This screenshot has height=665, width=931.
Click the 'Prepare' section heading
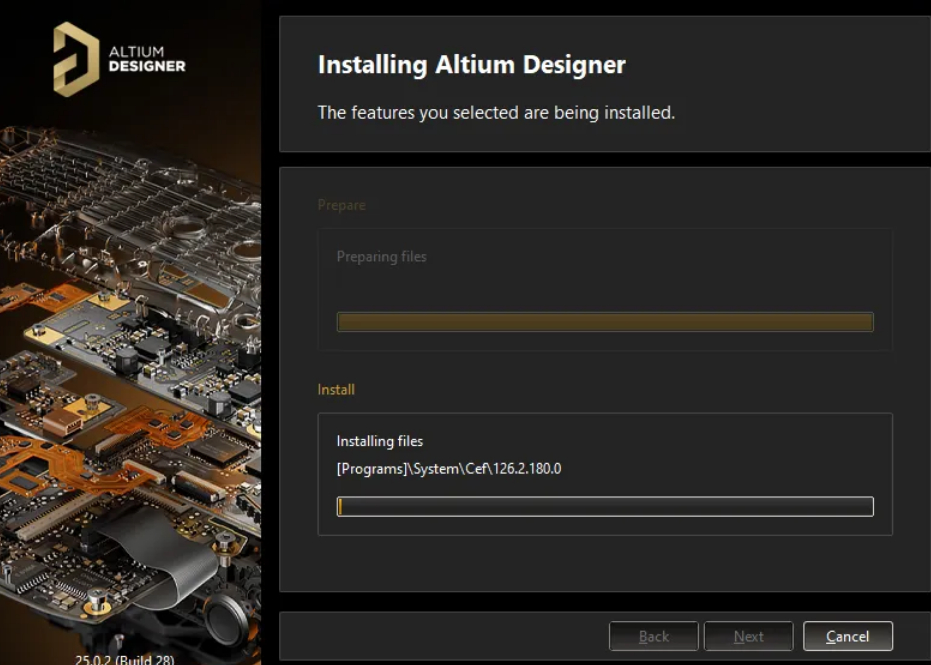[341, 205]
